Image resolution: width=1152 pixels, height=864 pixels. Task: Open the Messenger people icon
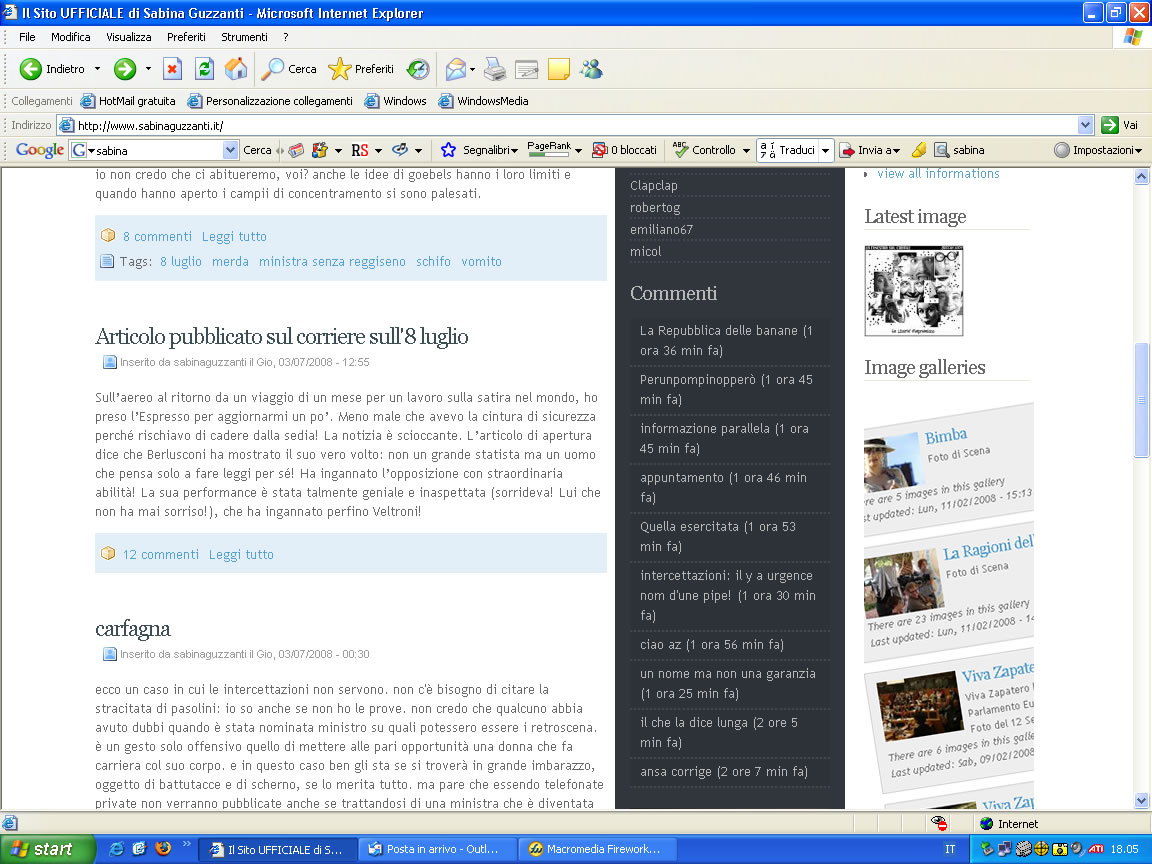[x=591, y=69]
